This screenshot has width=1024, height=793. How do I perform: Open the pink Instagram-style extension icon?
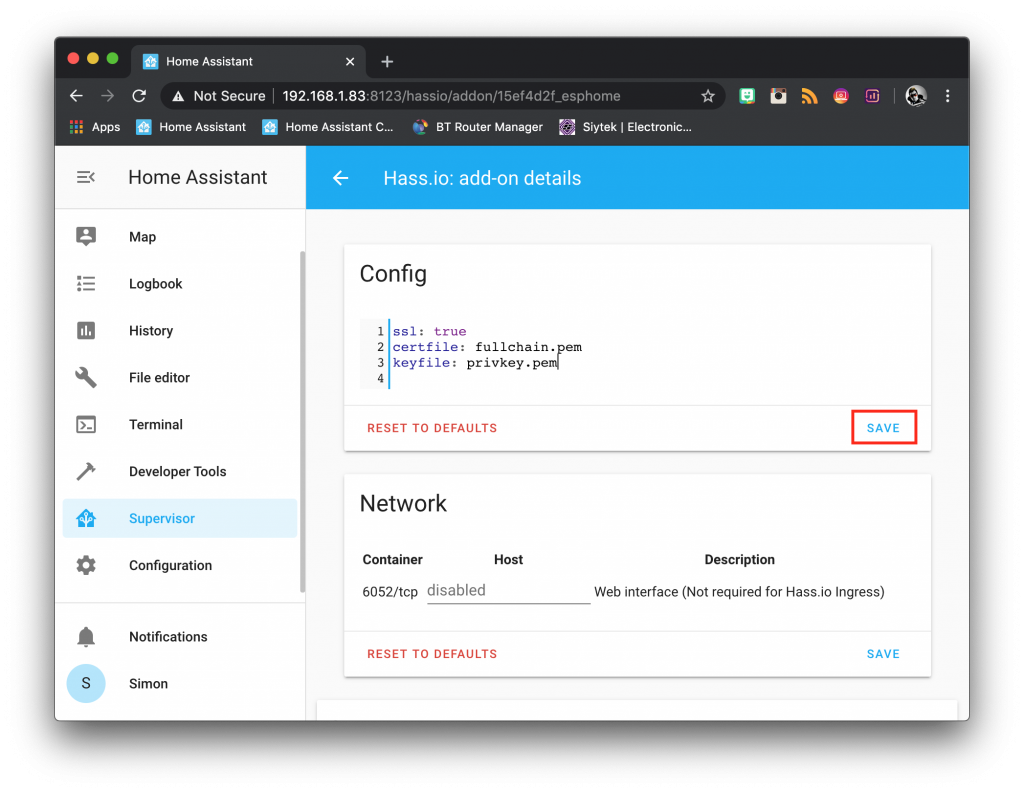point(840,96)
